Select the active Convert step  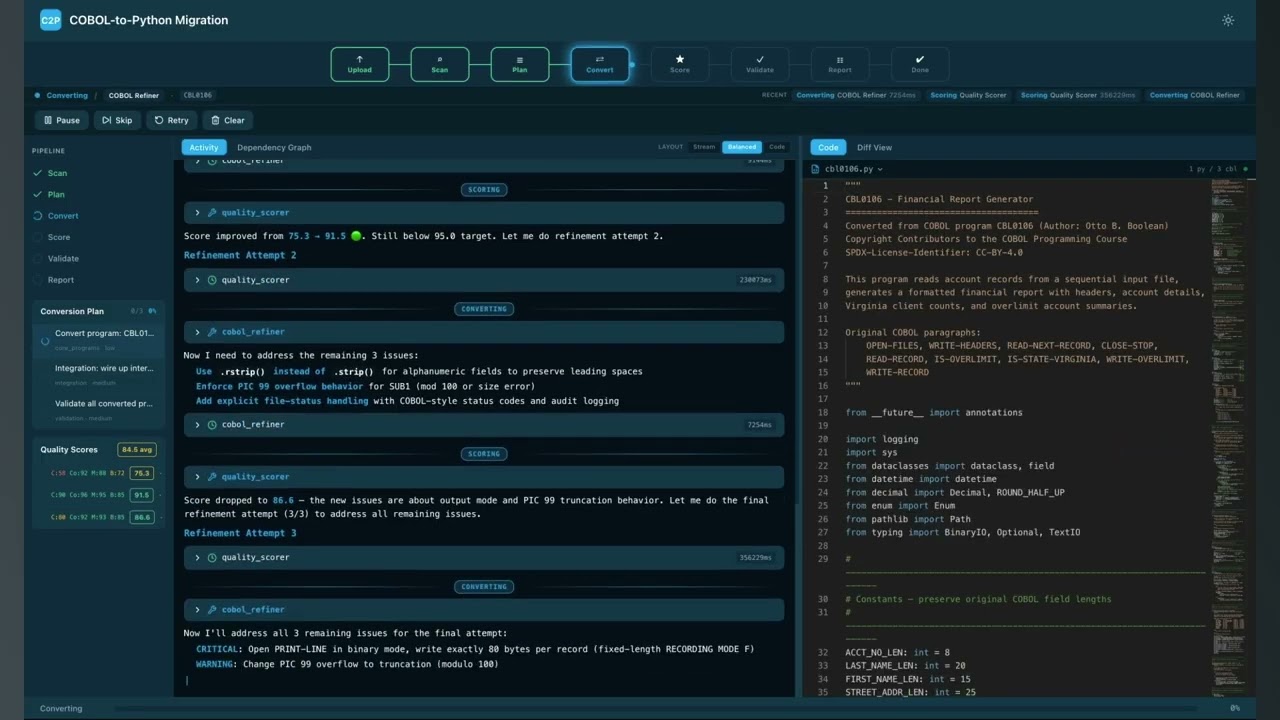click(x=600, y=64)
